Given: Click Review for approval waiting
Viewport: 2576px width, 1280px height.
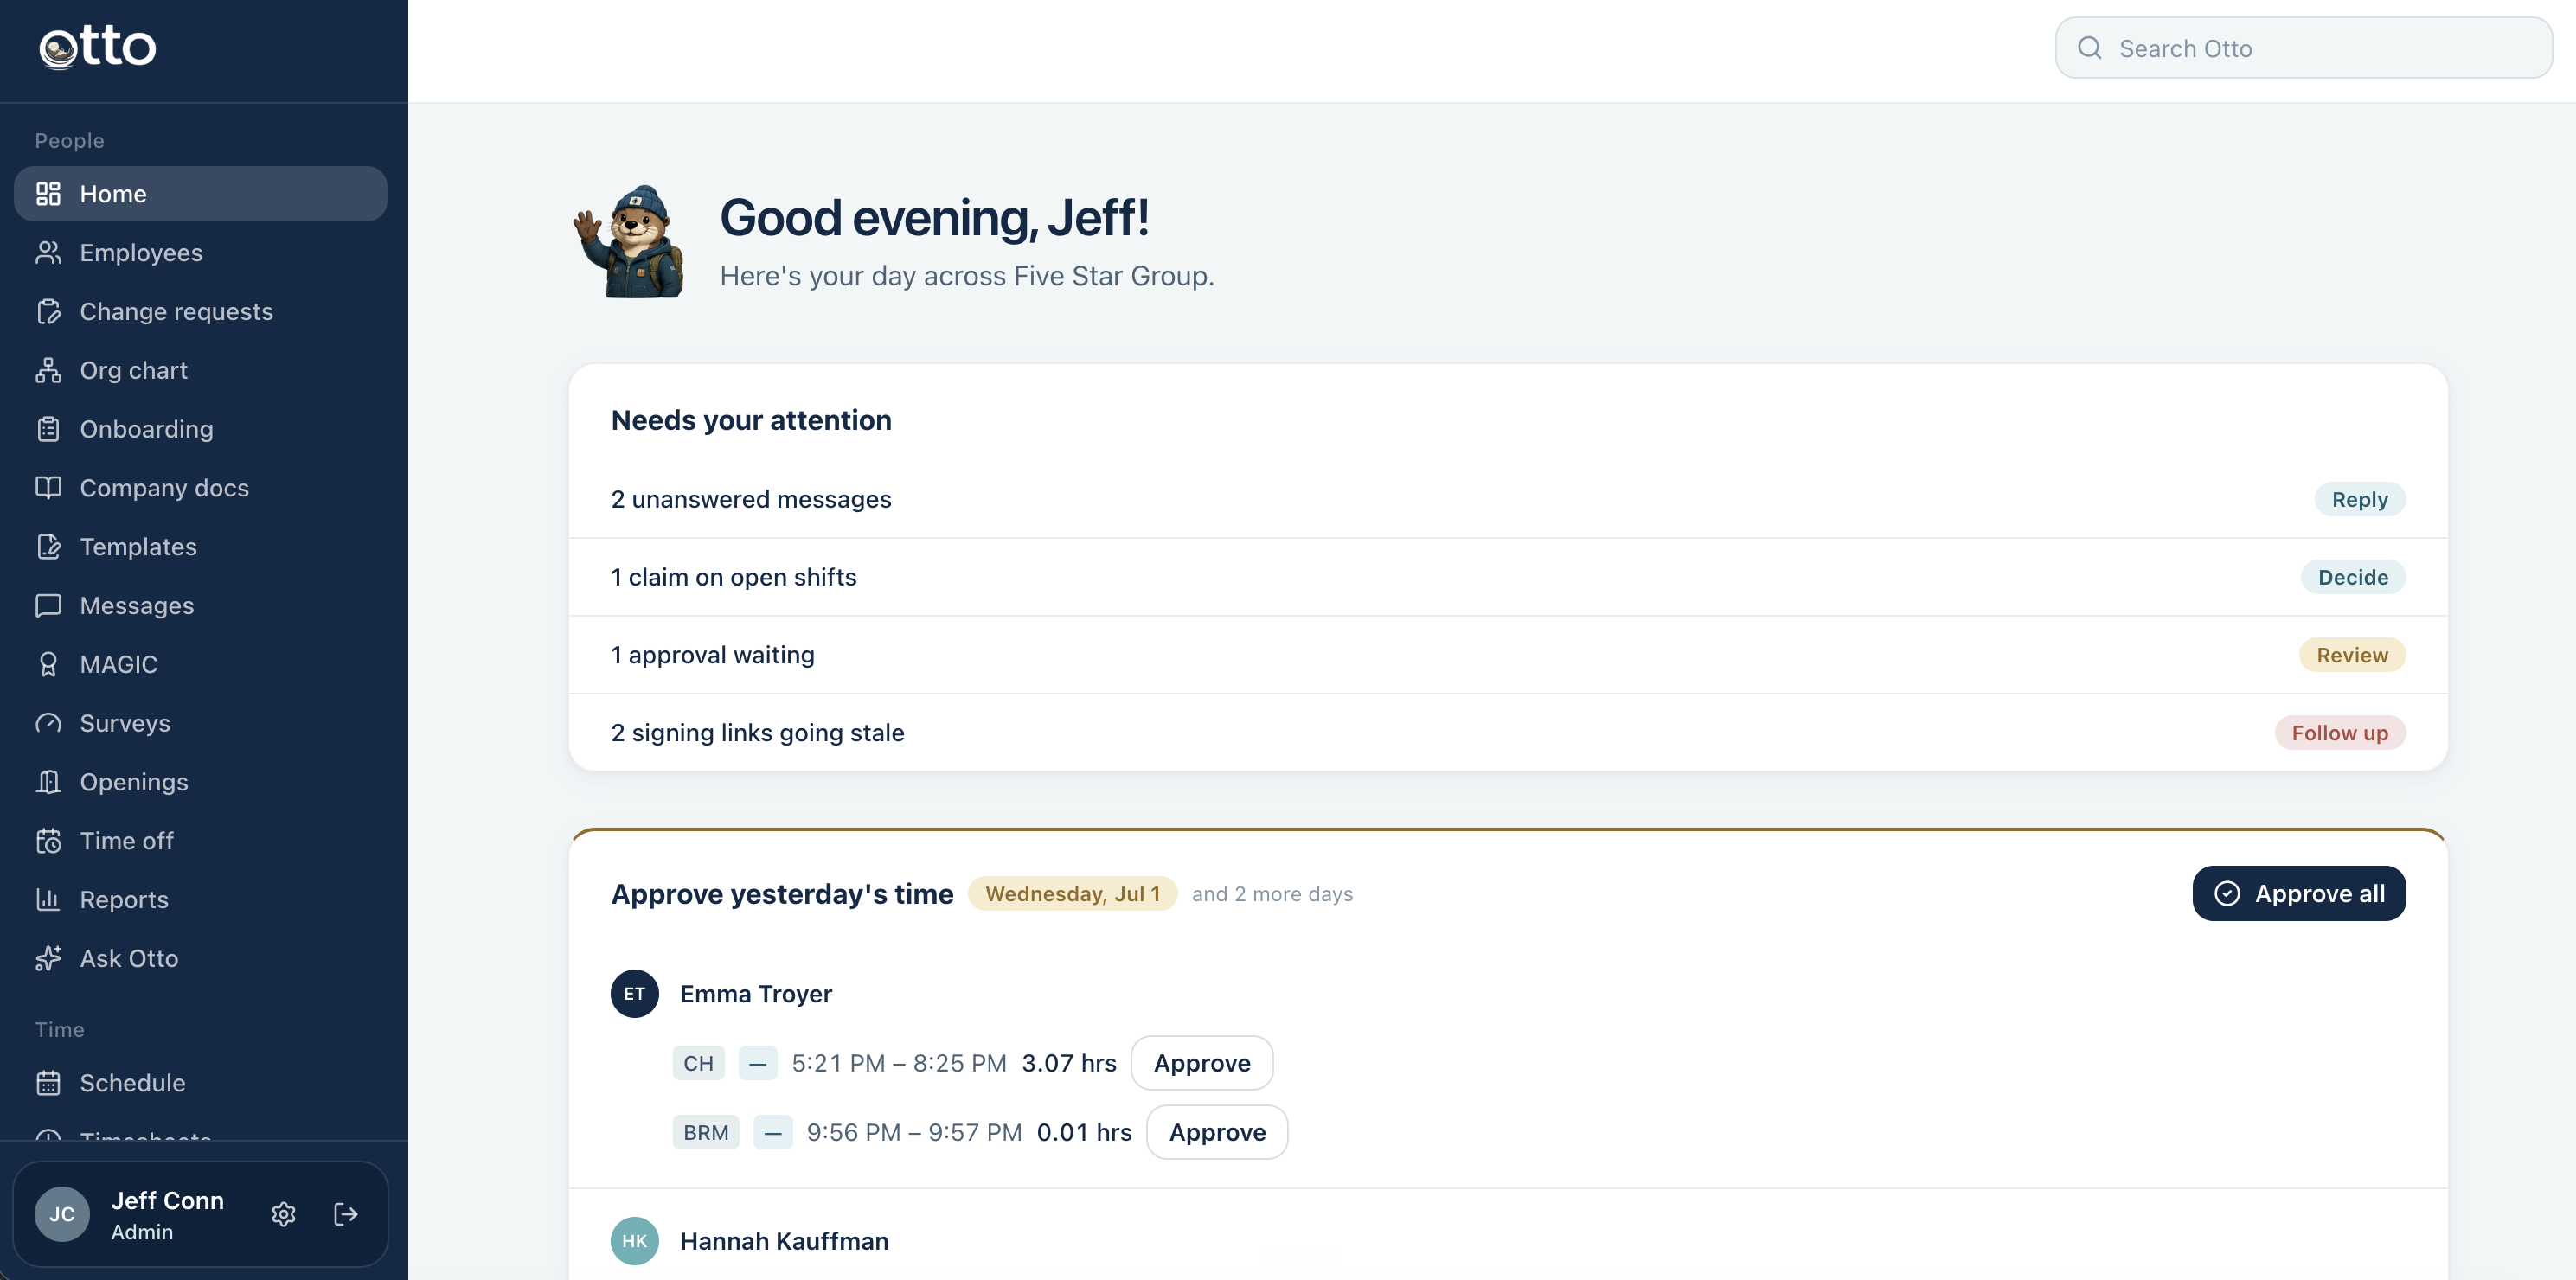Looking at the screenshot, I should 2351,655.
